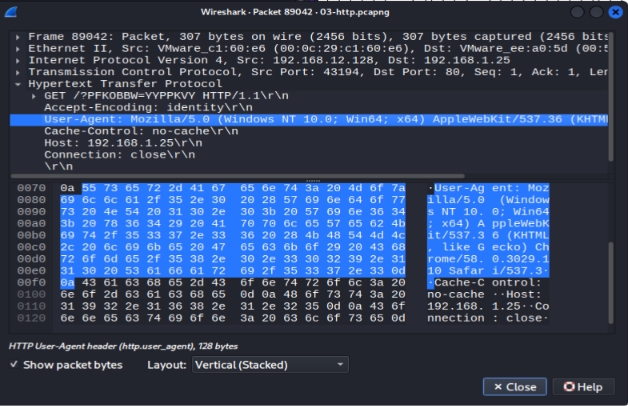Click the Help button

[x=583, y=387]
